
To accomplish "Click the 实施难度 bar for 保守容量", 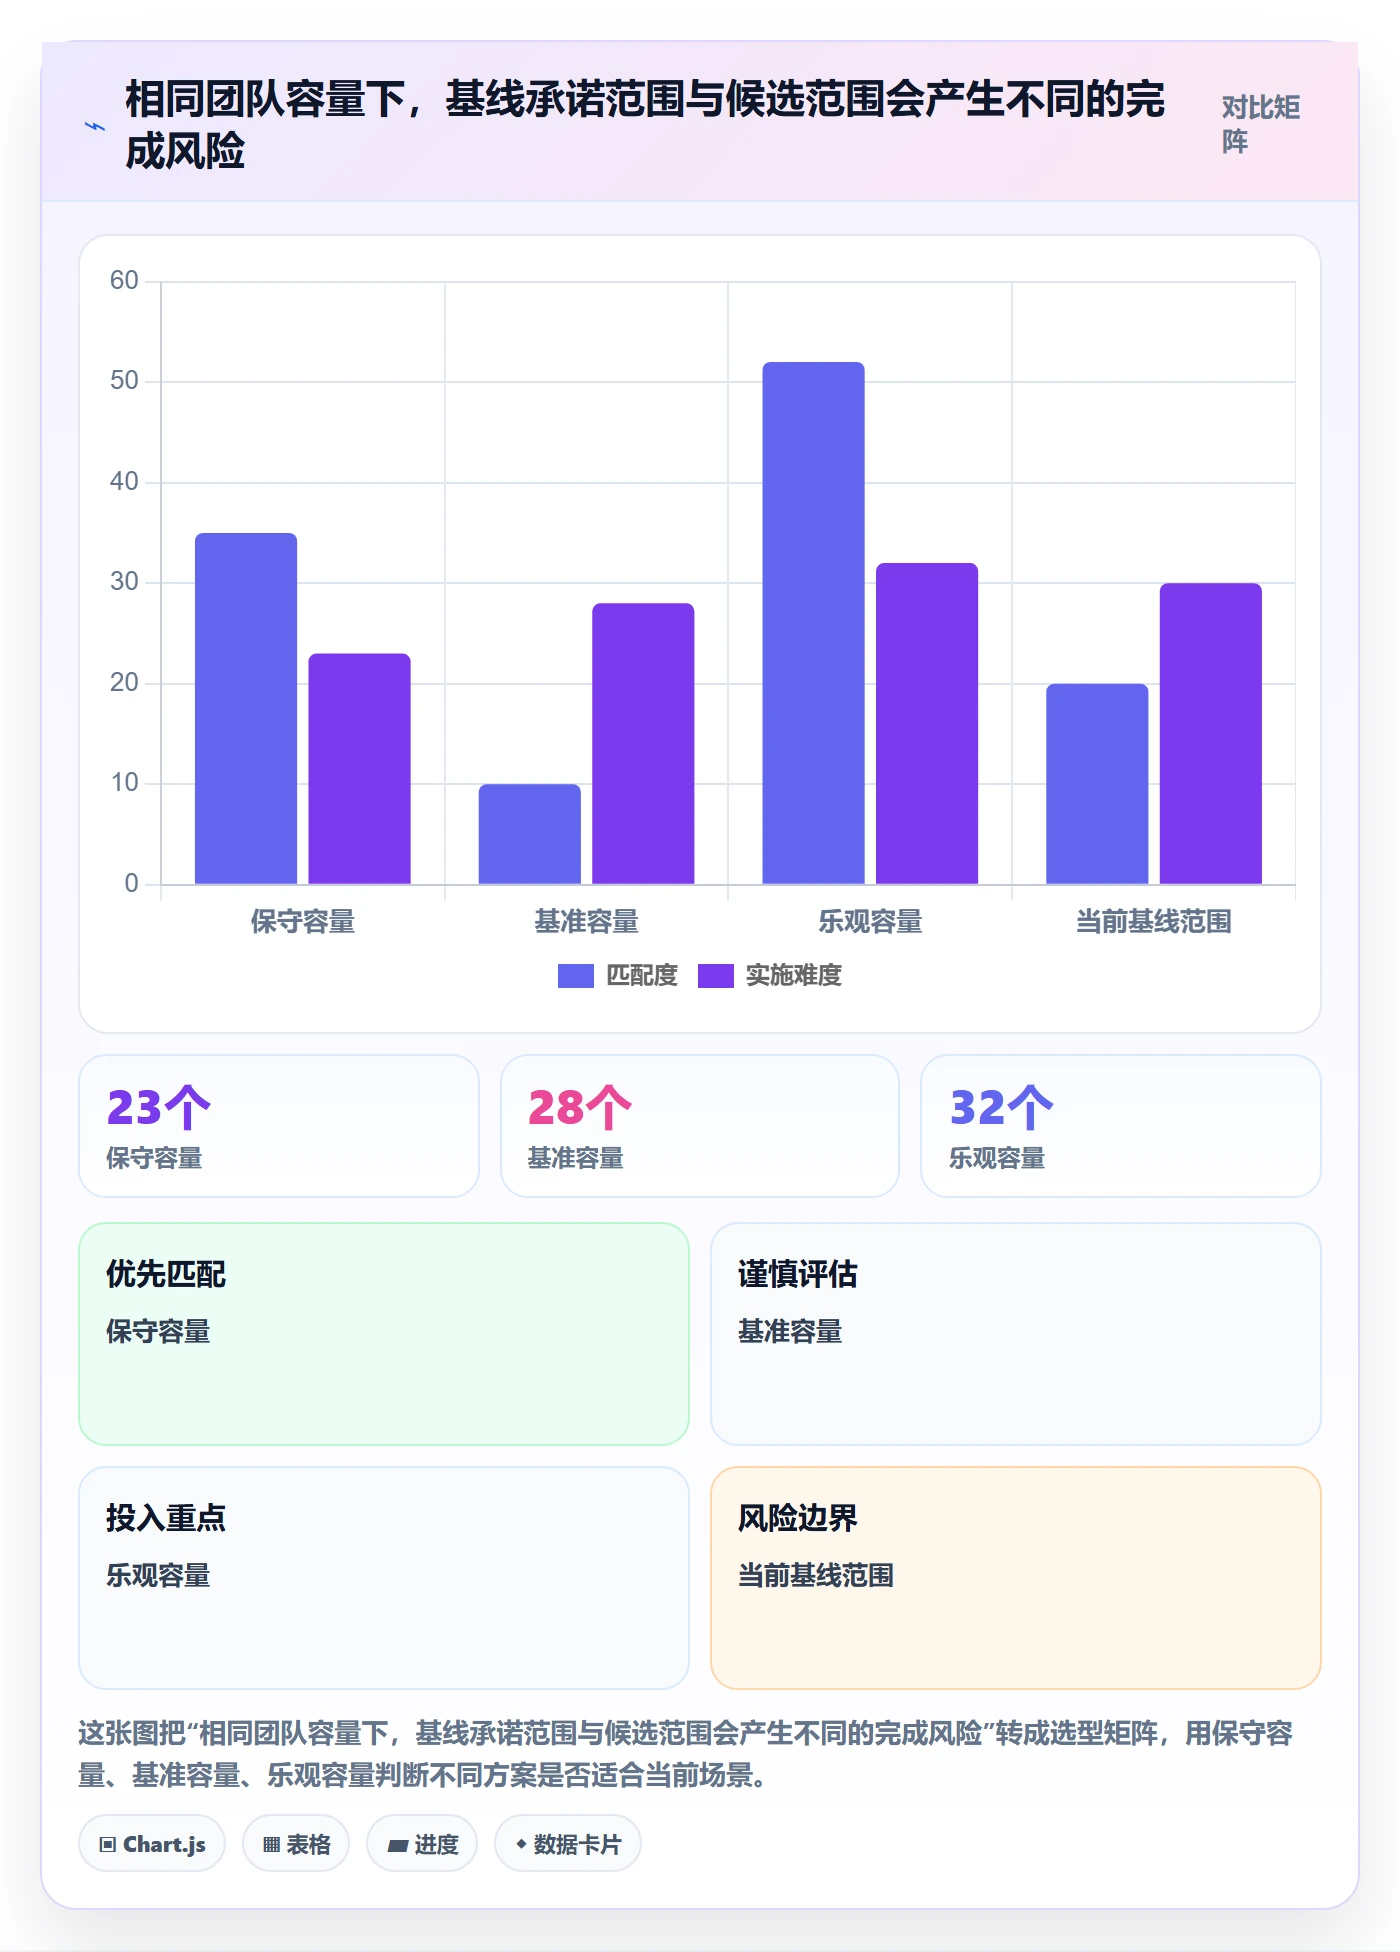I will coord(359,769).
